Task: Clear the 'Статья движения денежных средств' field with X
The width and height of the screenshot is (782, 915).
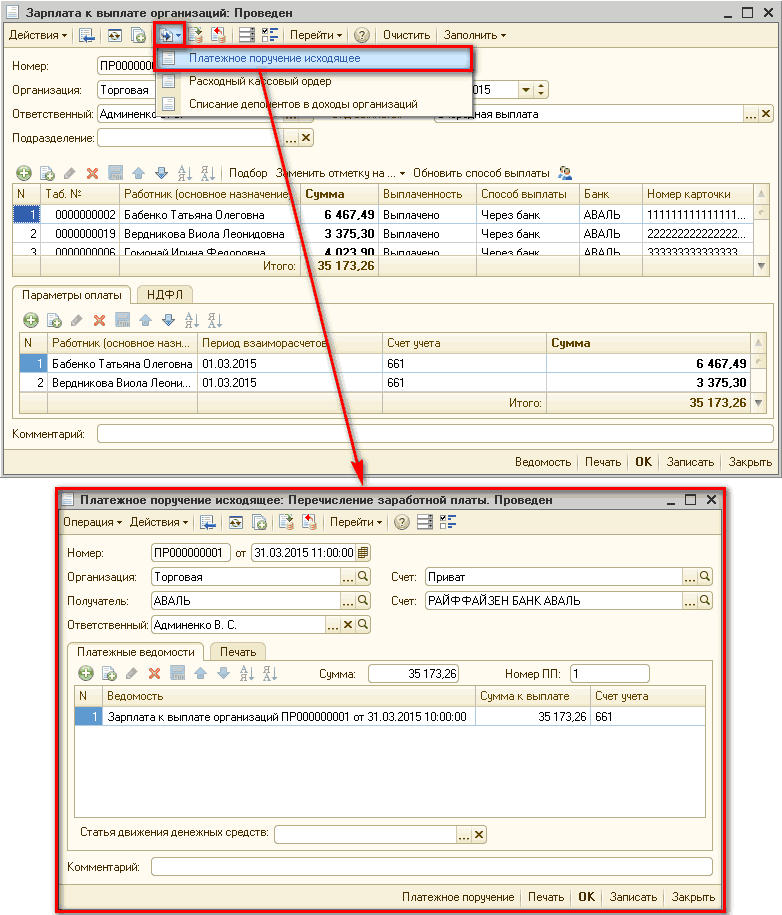Action: 479,835
